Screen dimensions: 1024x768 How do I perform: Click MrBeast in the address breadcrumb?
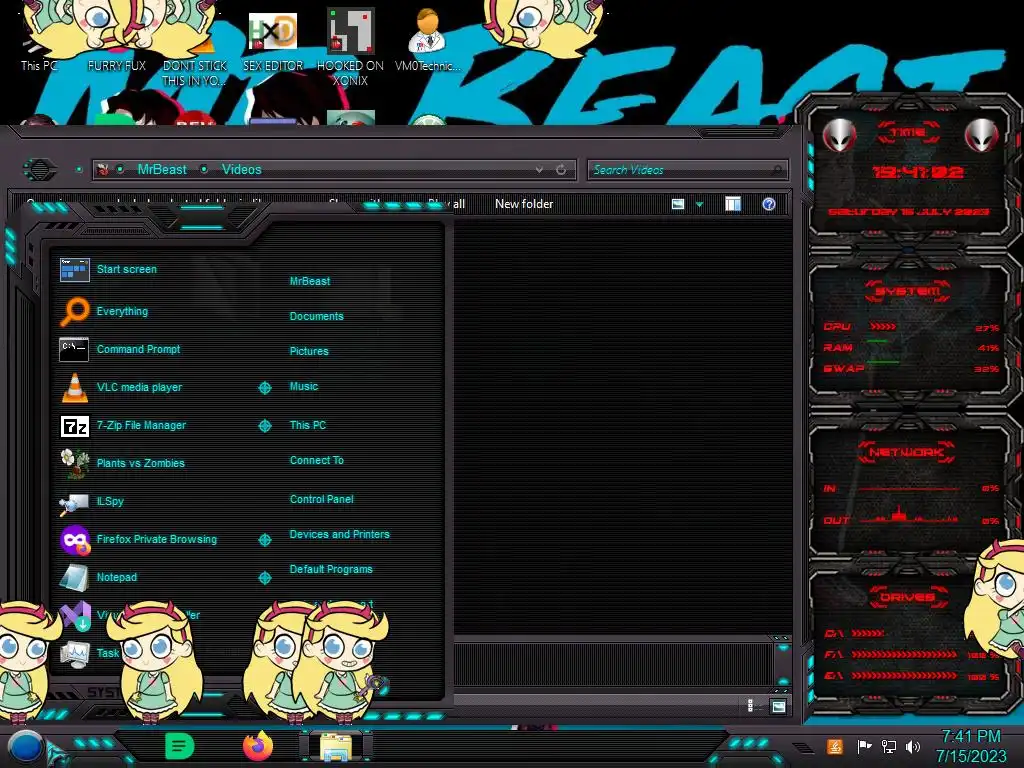(162, 170)
